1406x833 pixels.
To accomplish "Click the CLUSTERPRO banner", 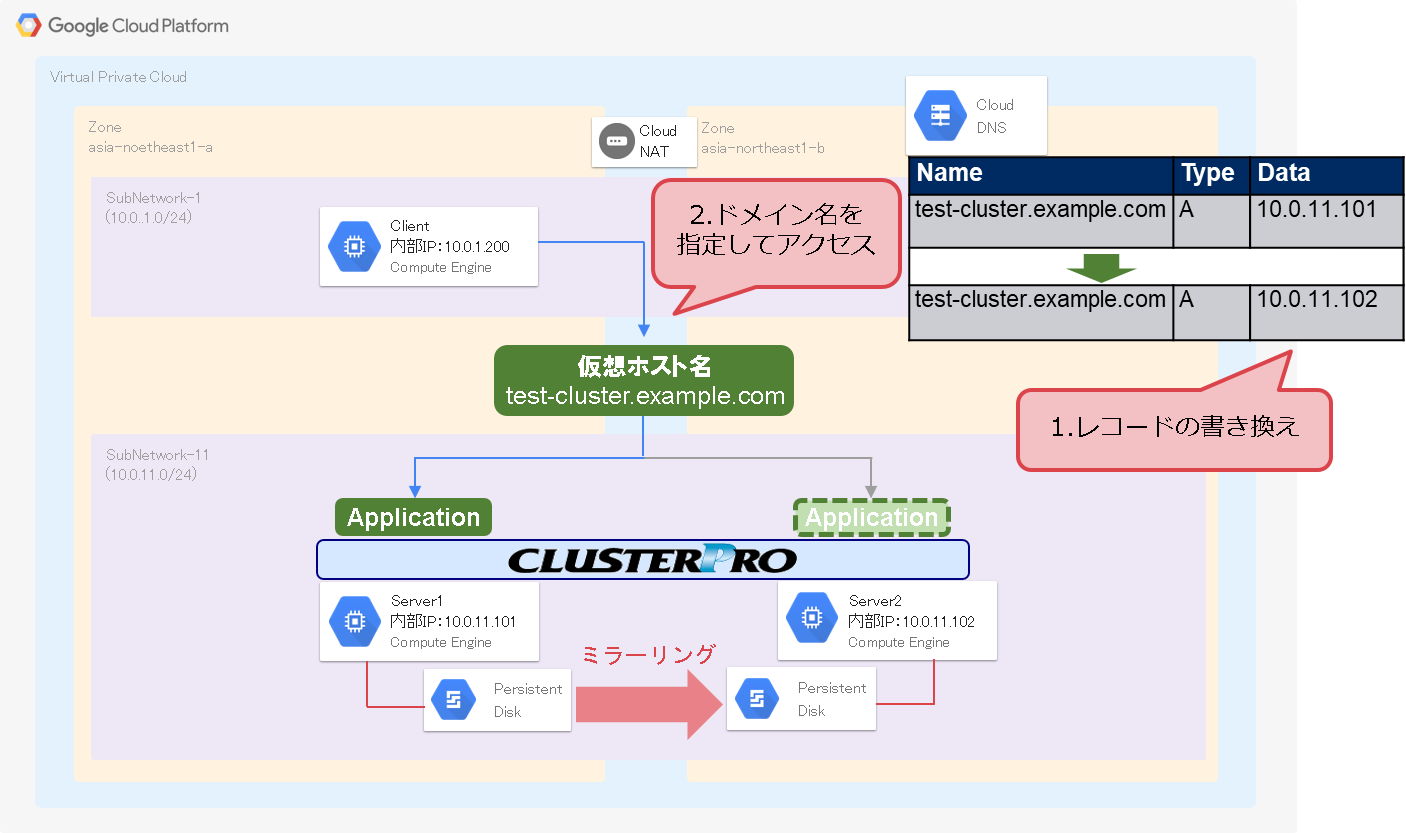I will click(643, 559).
